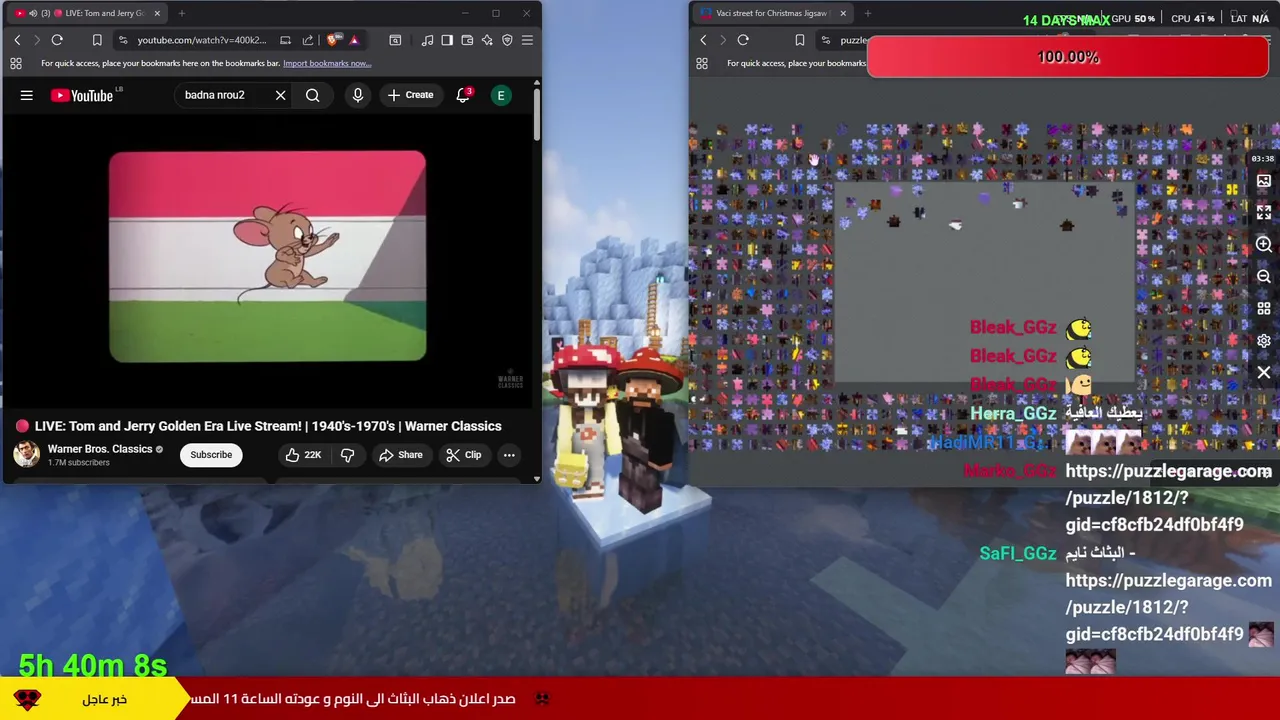Open site settings icon in puzzle window
Viewport: 1280px width, 720px height.
[x=825, y=40]
